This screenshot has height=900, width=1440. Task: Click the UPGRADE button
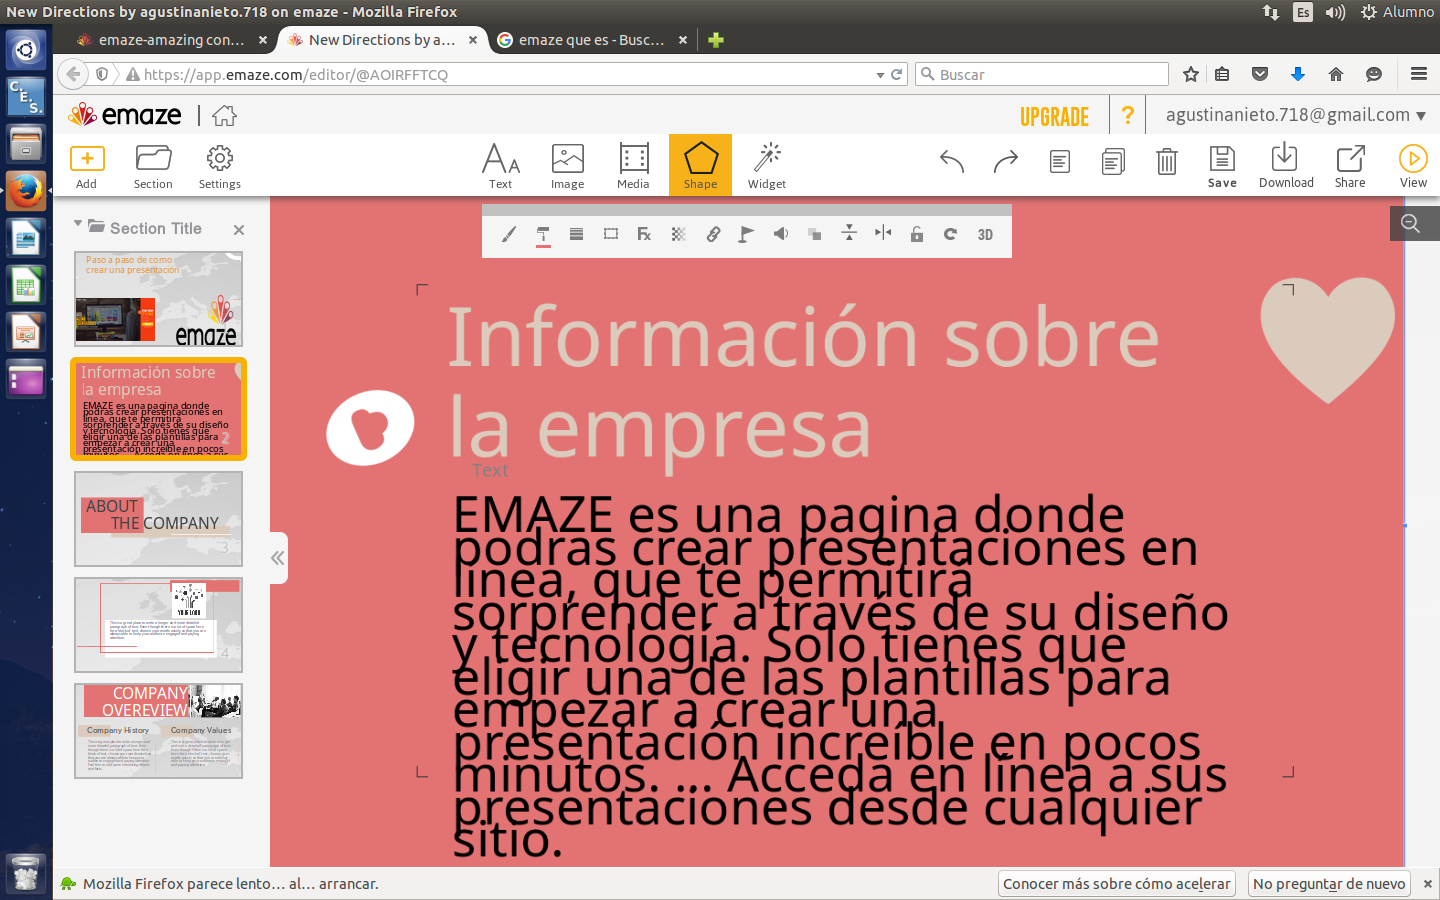(x=1055, y=116)
